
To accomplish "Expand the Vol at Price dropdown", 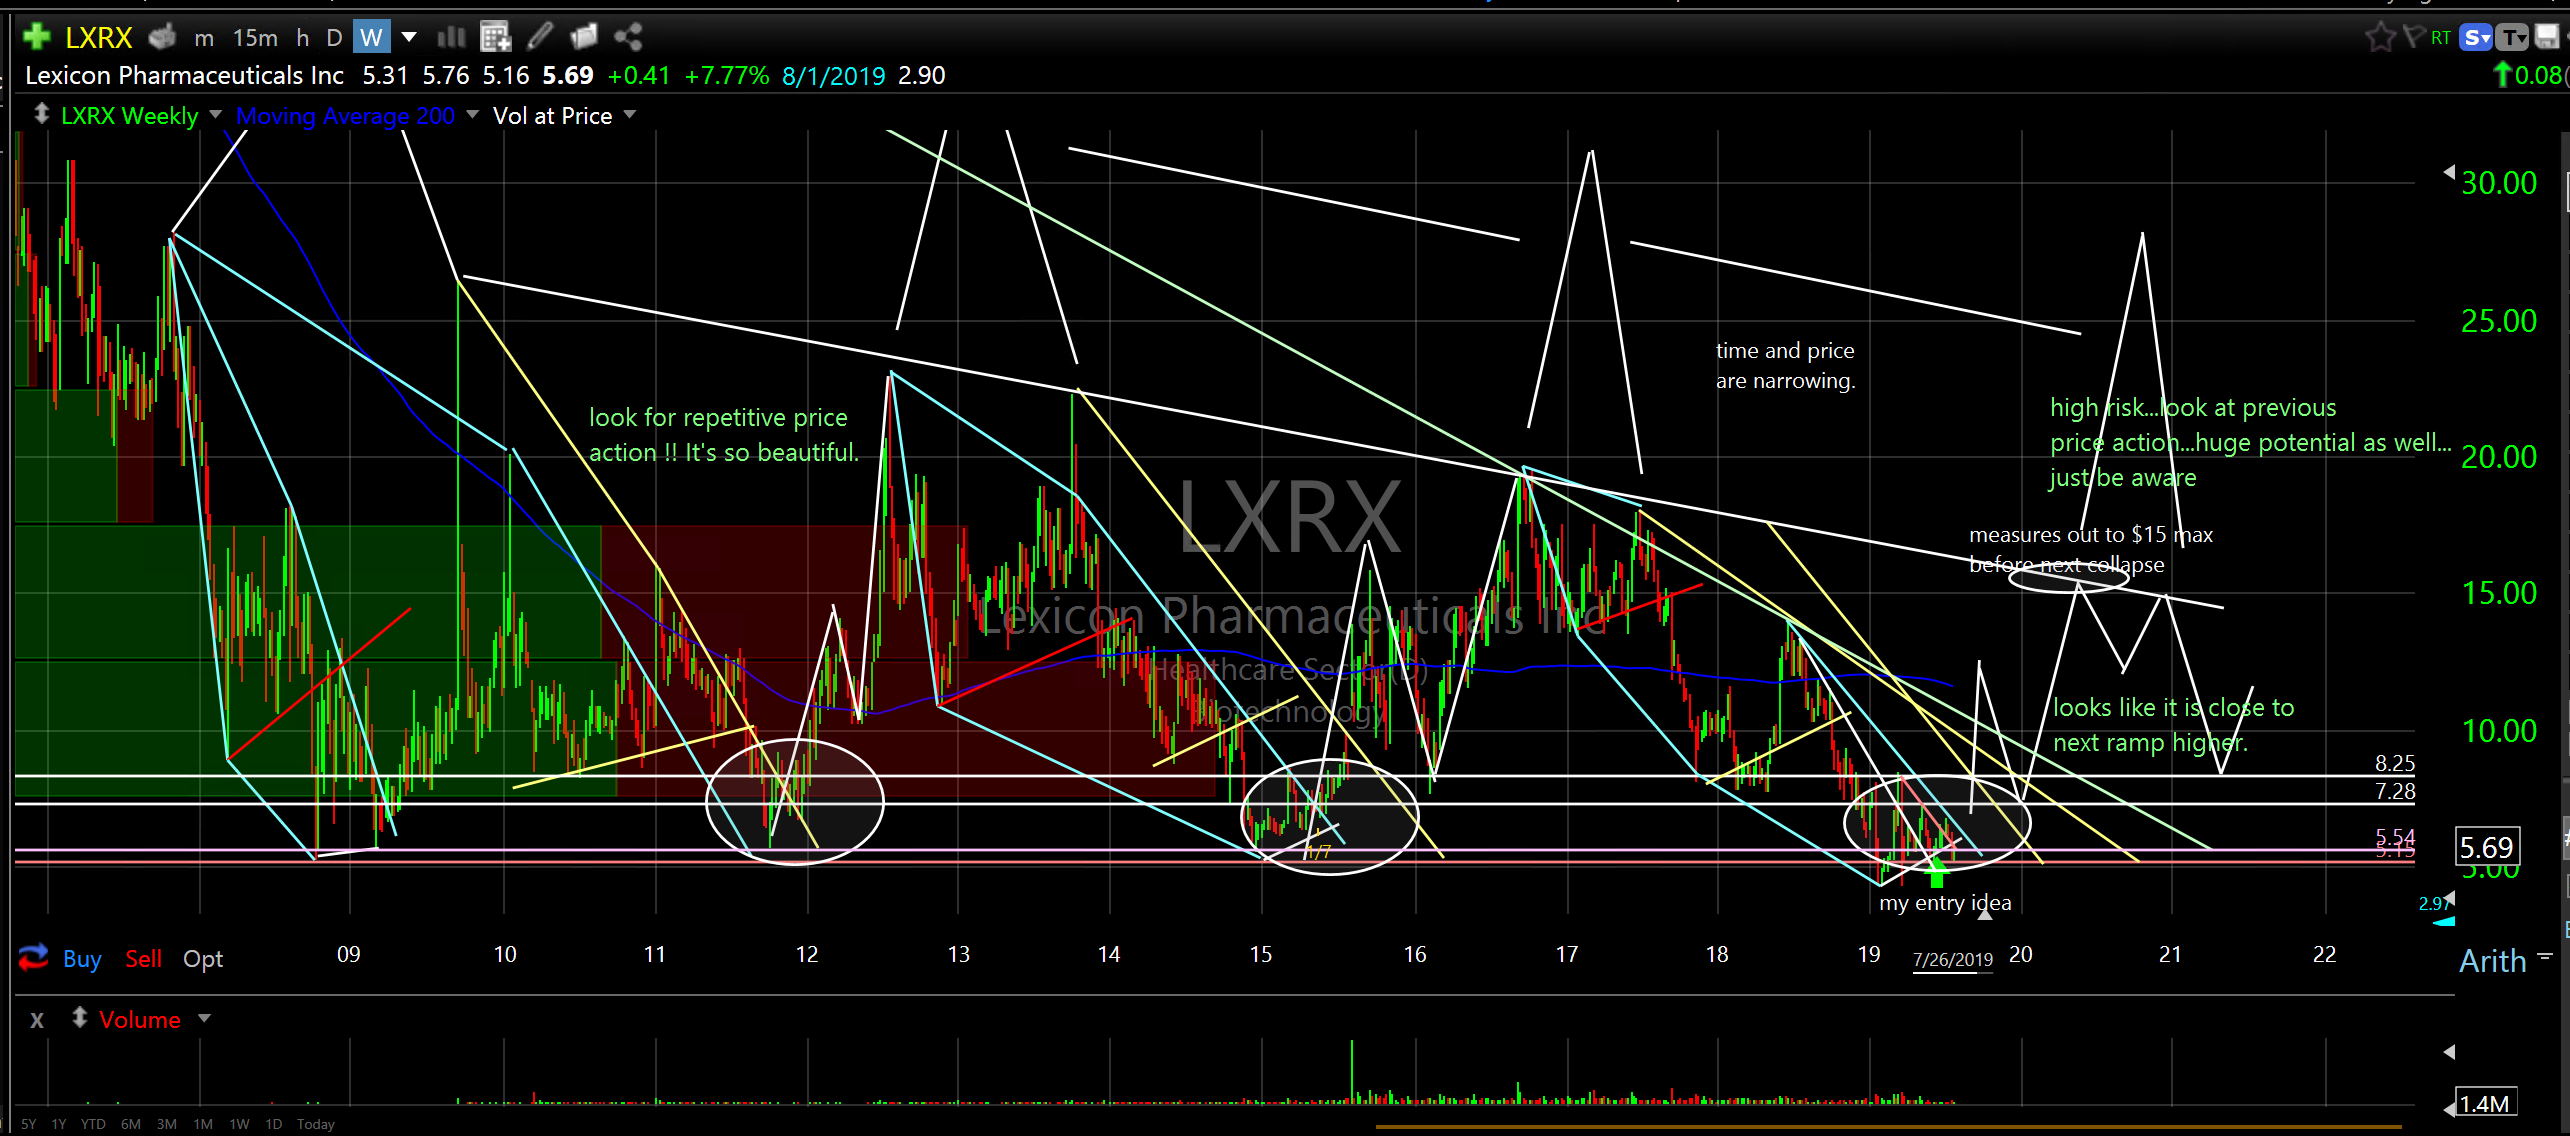I will click(x=630, y=115).
